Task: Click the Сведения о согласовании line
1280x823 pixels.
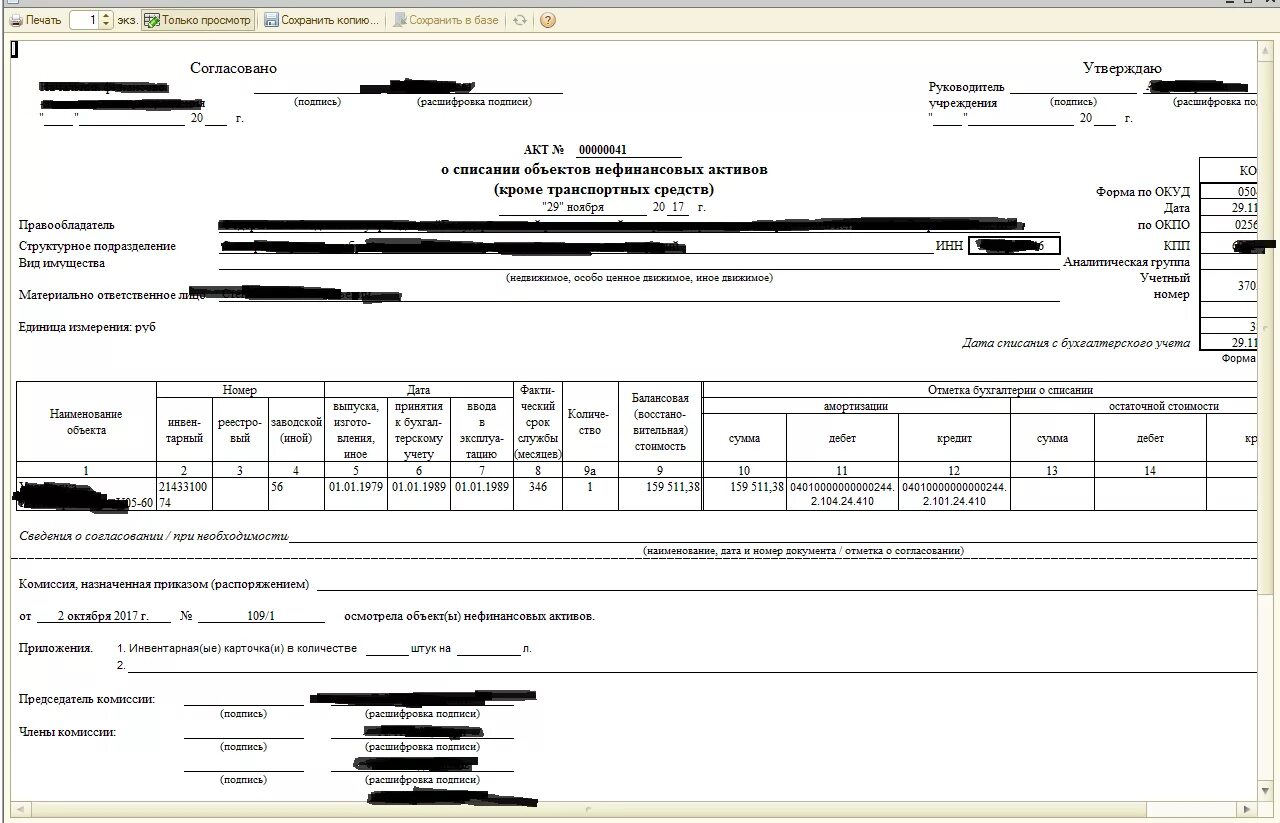Action: coord(153,536)
